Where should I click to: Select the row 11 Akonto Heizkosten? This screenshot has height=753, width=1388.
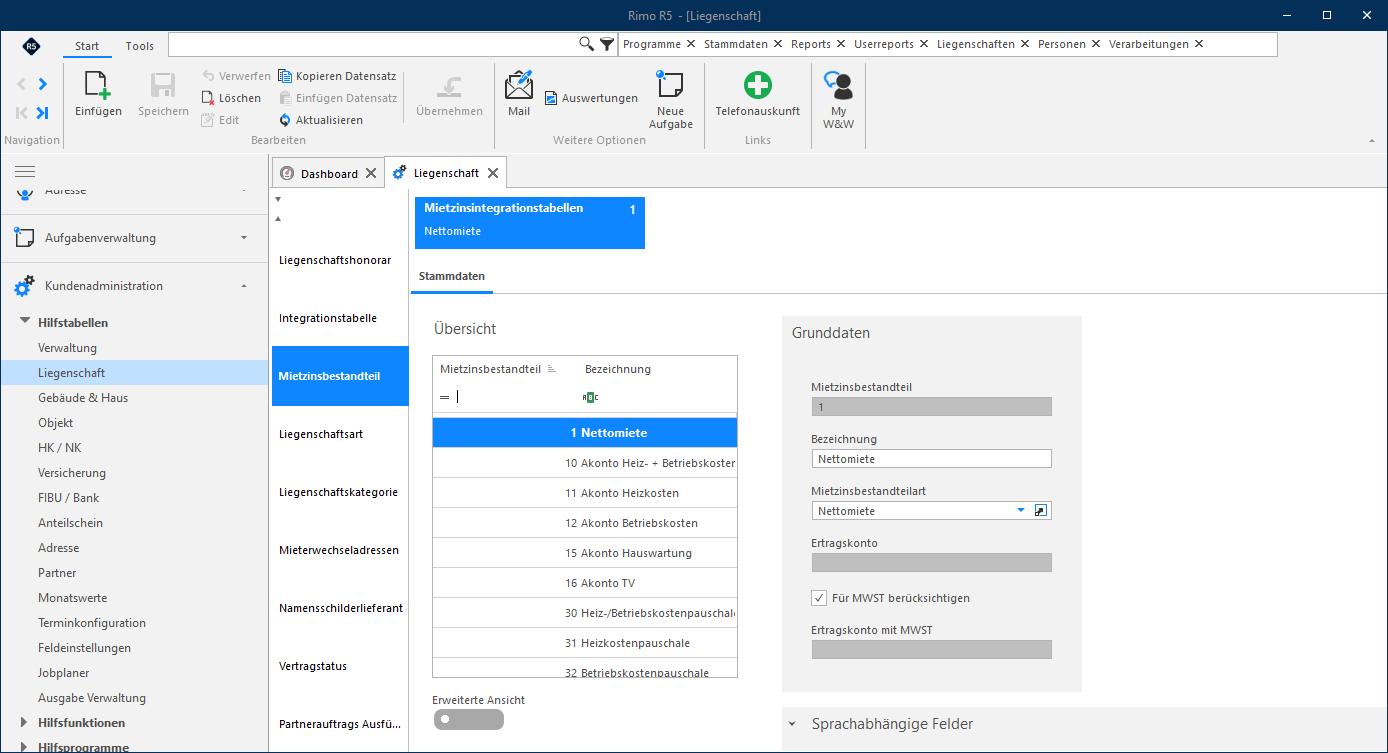[x=585, y=493]
